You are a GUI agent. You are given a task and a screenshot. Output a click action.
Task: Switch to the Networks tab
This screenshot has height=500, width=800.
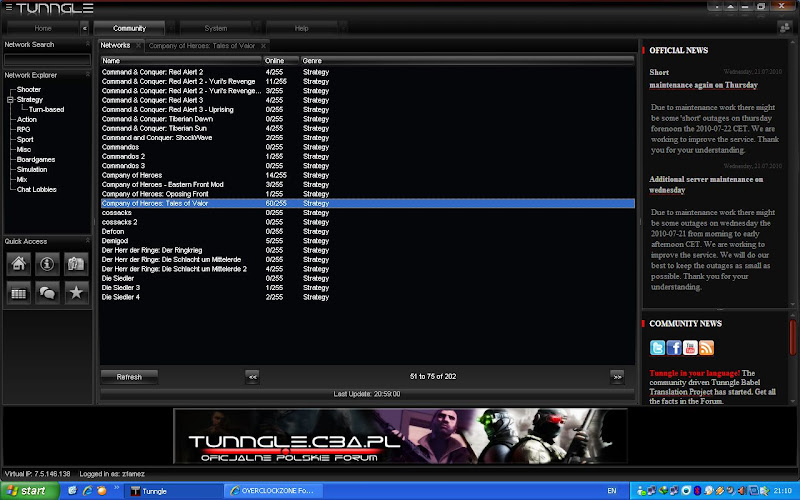click(x=115, y=45)
